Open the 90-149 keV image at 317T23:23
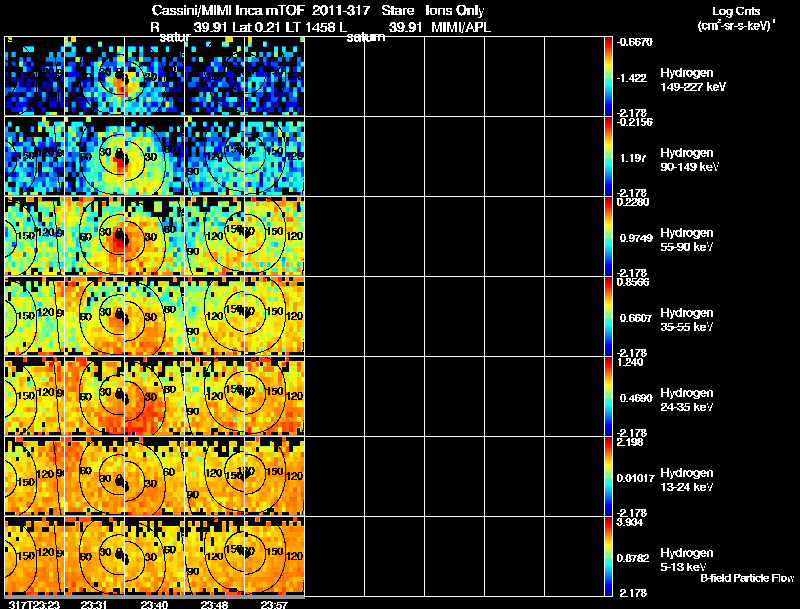 pos(34,156)
